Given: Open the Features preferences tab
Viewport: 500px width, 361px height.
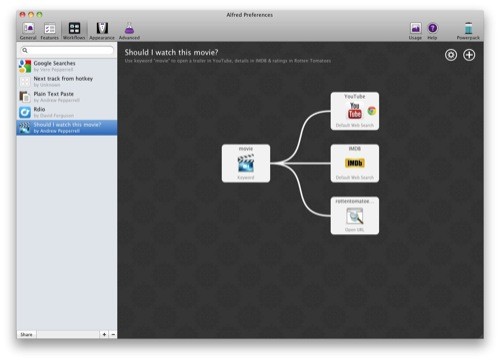Looking at the screenshot, I should pos(49,31).
